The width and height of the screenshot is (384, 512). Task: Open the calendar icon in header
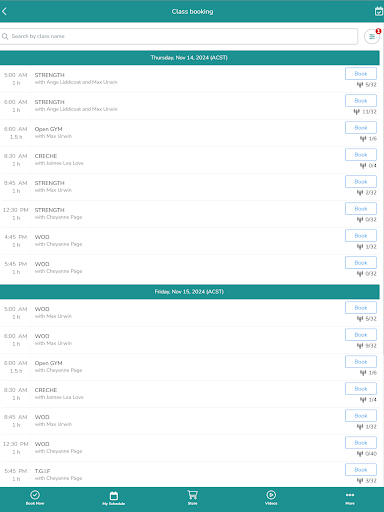[x=379, y=11]
